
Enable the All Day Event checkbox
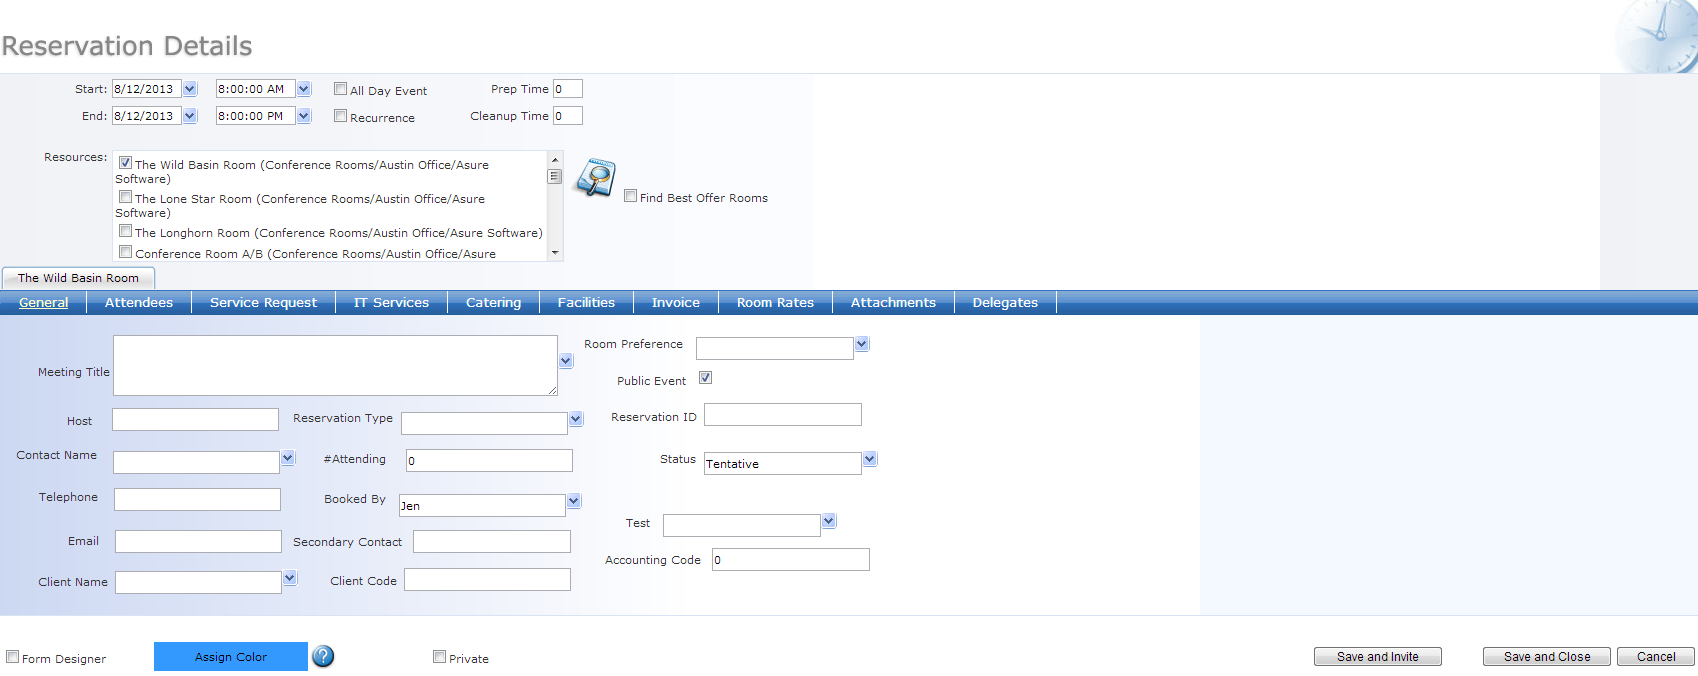pyautogui.click(x=341, y=89)
